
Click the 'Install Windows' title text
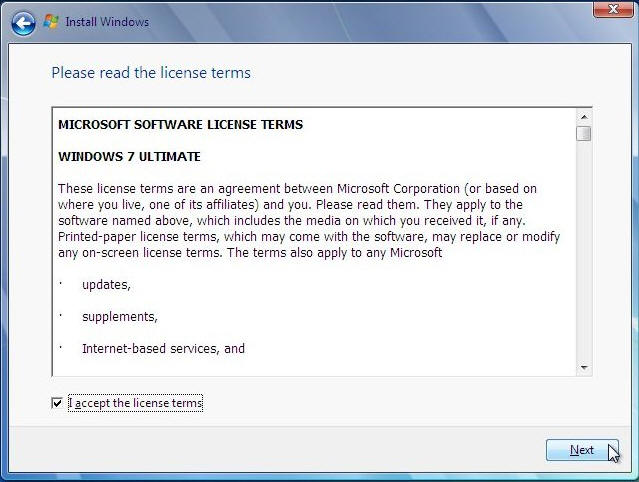tap(107, 22)
